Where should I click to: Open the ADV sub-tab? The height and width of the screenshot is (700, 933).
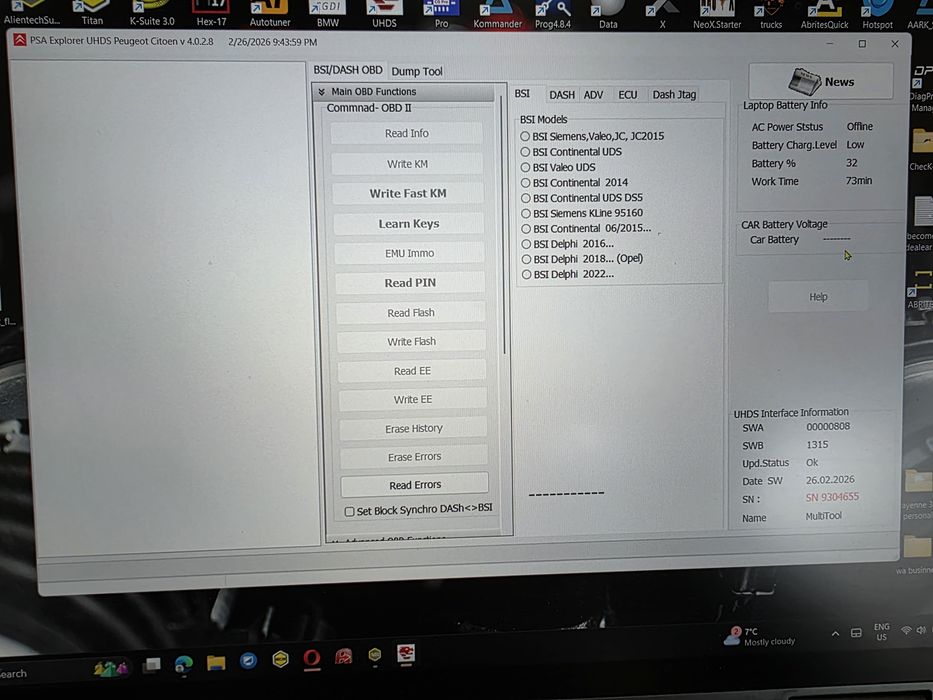pyautogui.click(x=593, y=95)
